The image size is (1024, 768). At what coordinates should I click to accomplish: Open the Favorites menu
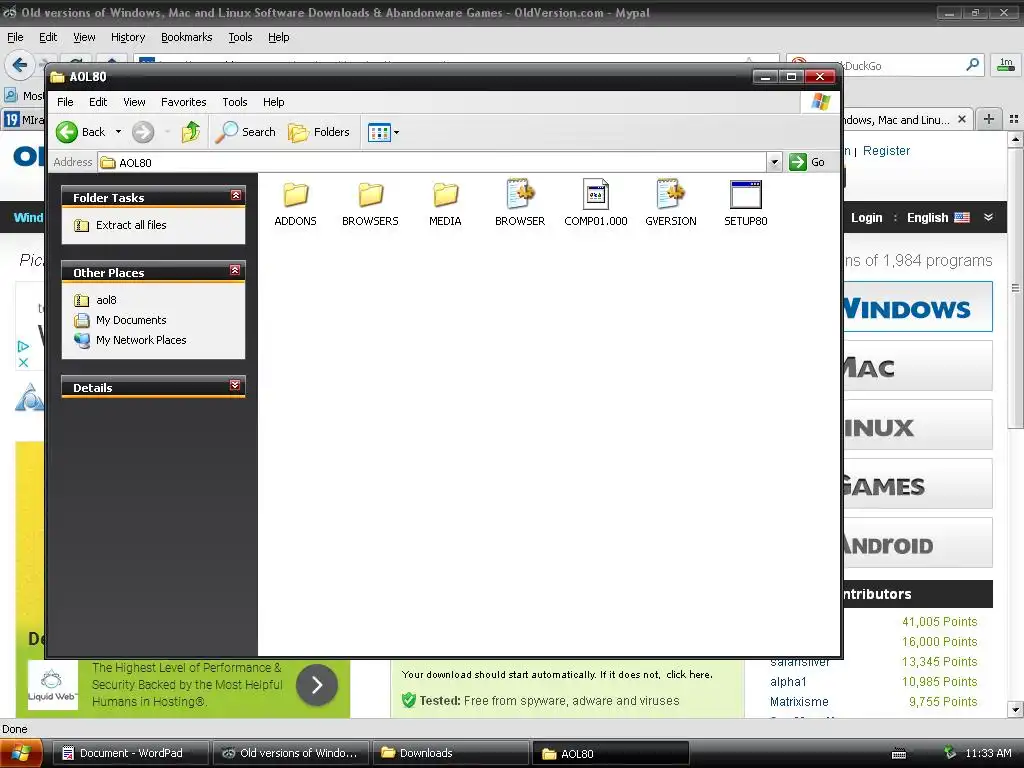click(184, 102)
